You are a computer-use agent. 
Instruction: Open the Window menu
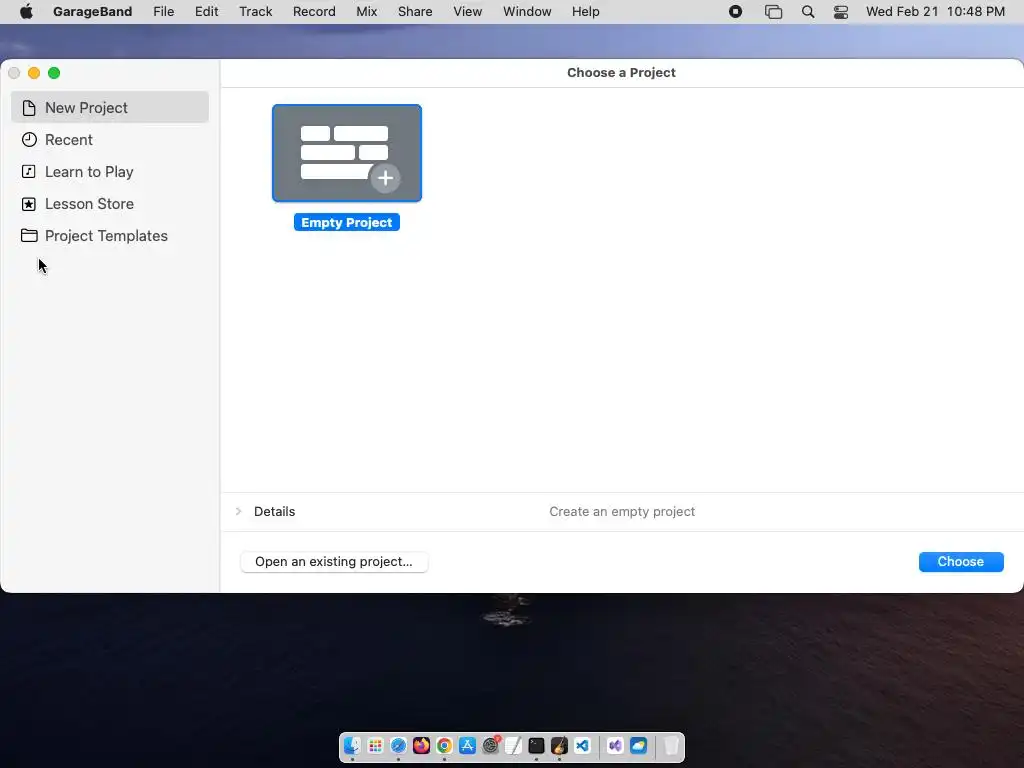pyautogui.click(x=527, y=12)
